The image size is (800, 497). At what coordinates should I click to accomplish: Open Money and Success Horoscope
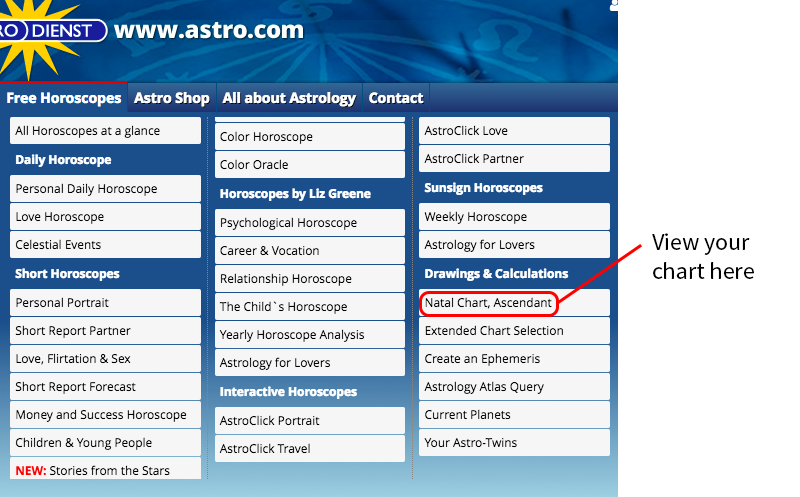105,415
